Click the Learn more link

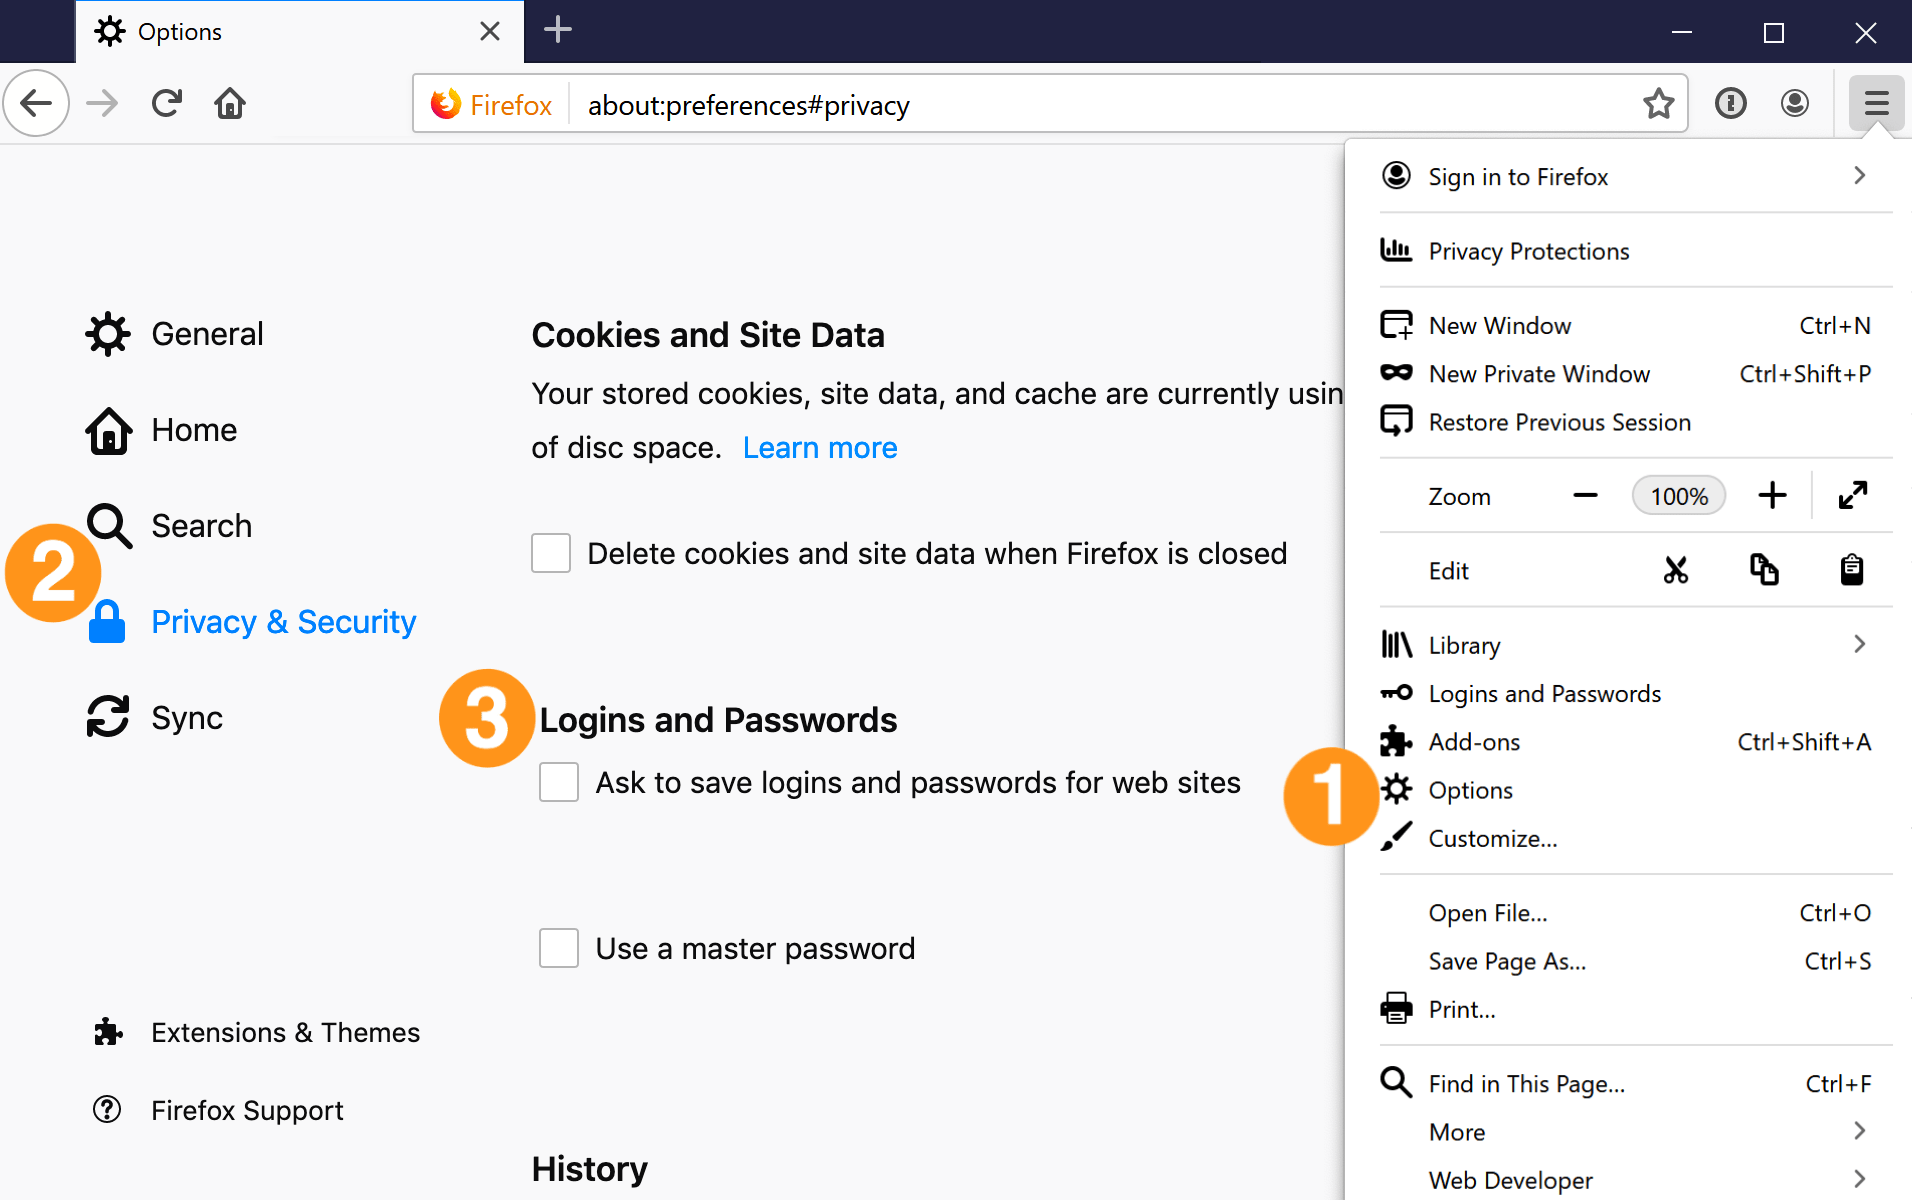point(819,447)
